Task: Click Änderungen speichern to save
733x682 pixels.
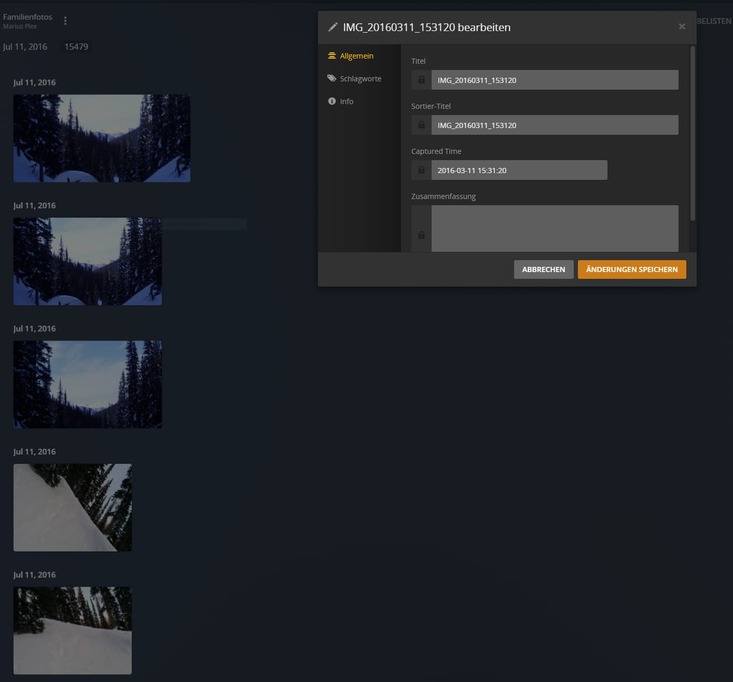Action: [x=632, y=269]
